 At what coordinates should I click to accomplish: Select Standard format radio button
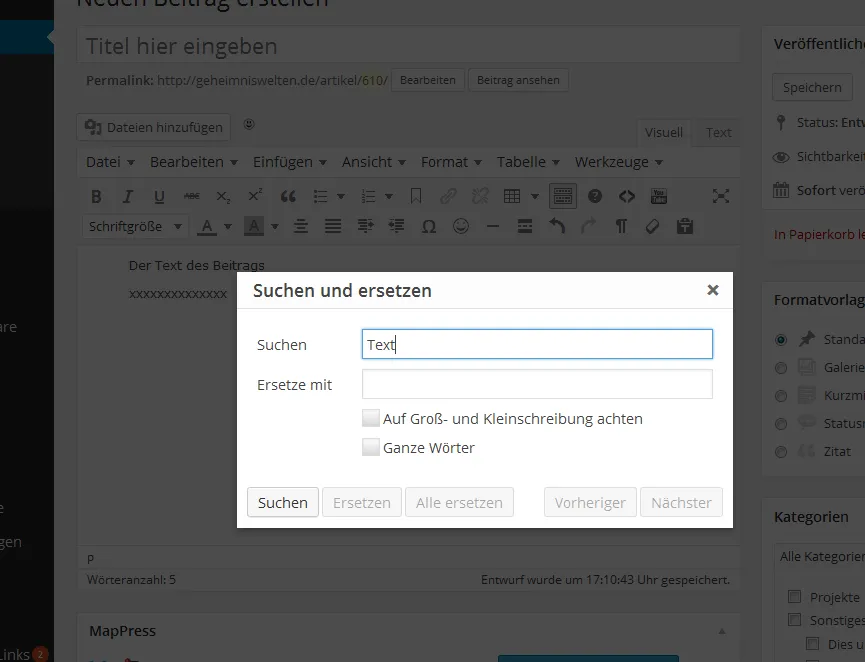click(x=781, y=340)
